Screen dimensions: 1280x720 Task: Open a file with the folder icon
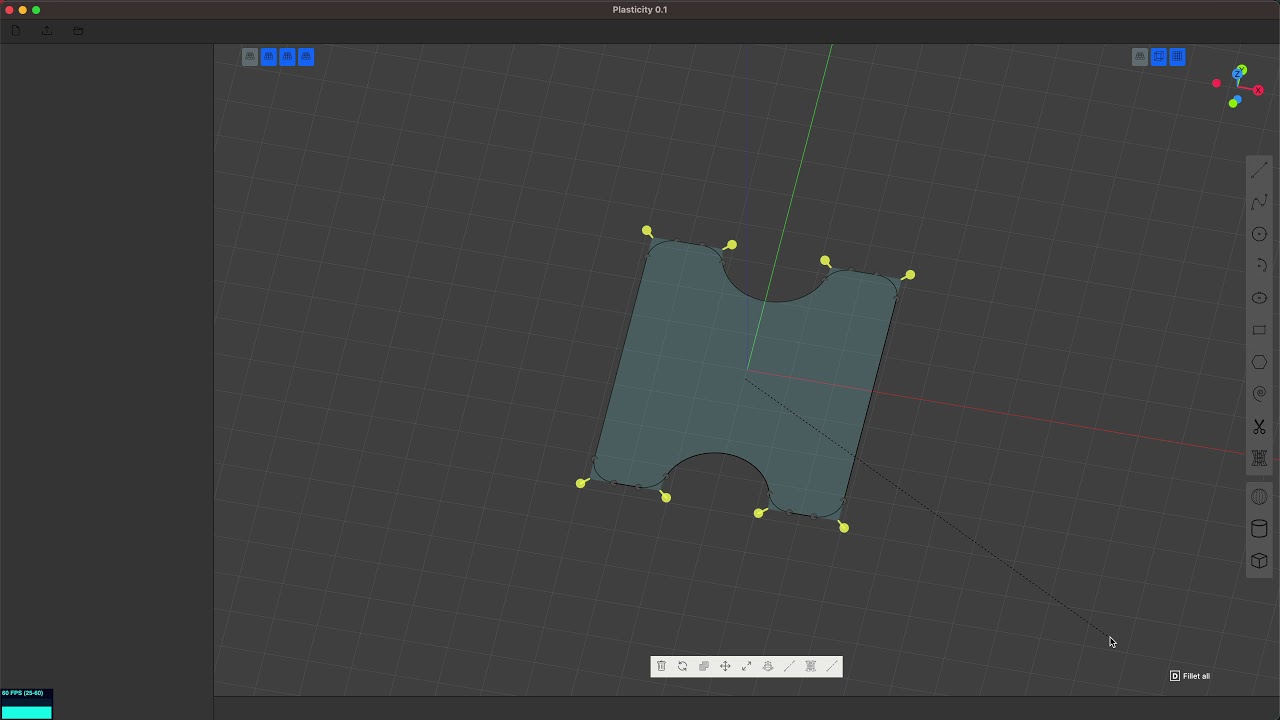78,31
